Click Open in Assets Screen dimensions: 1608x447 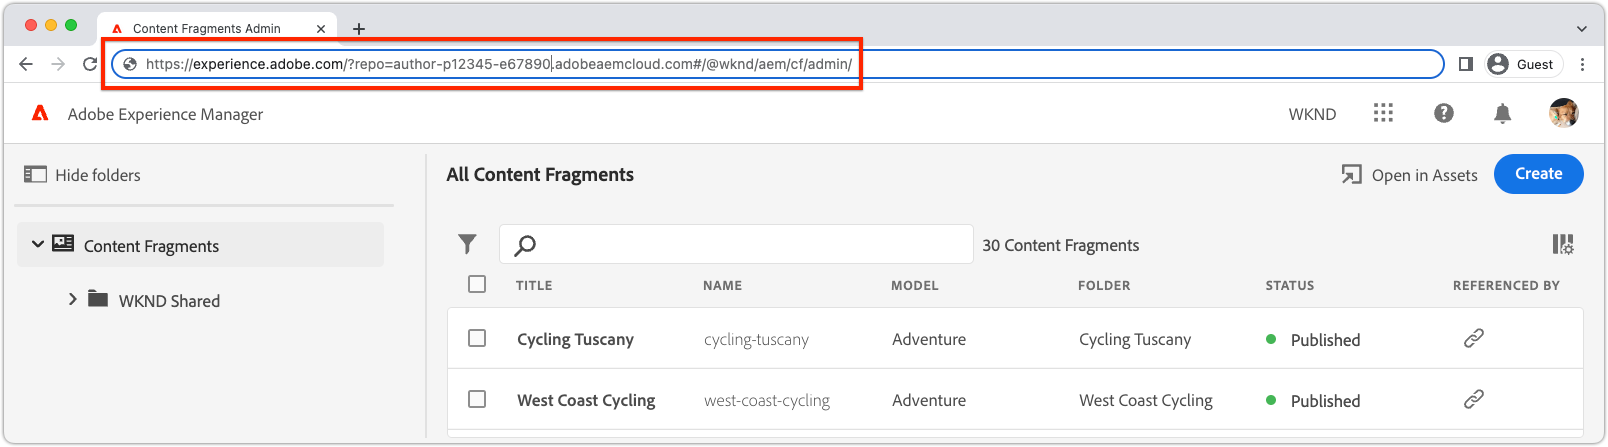1410,175
